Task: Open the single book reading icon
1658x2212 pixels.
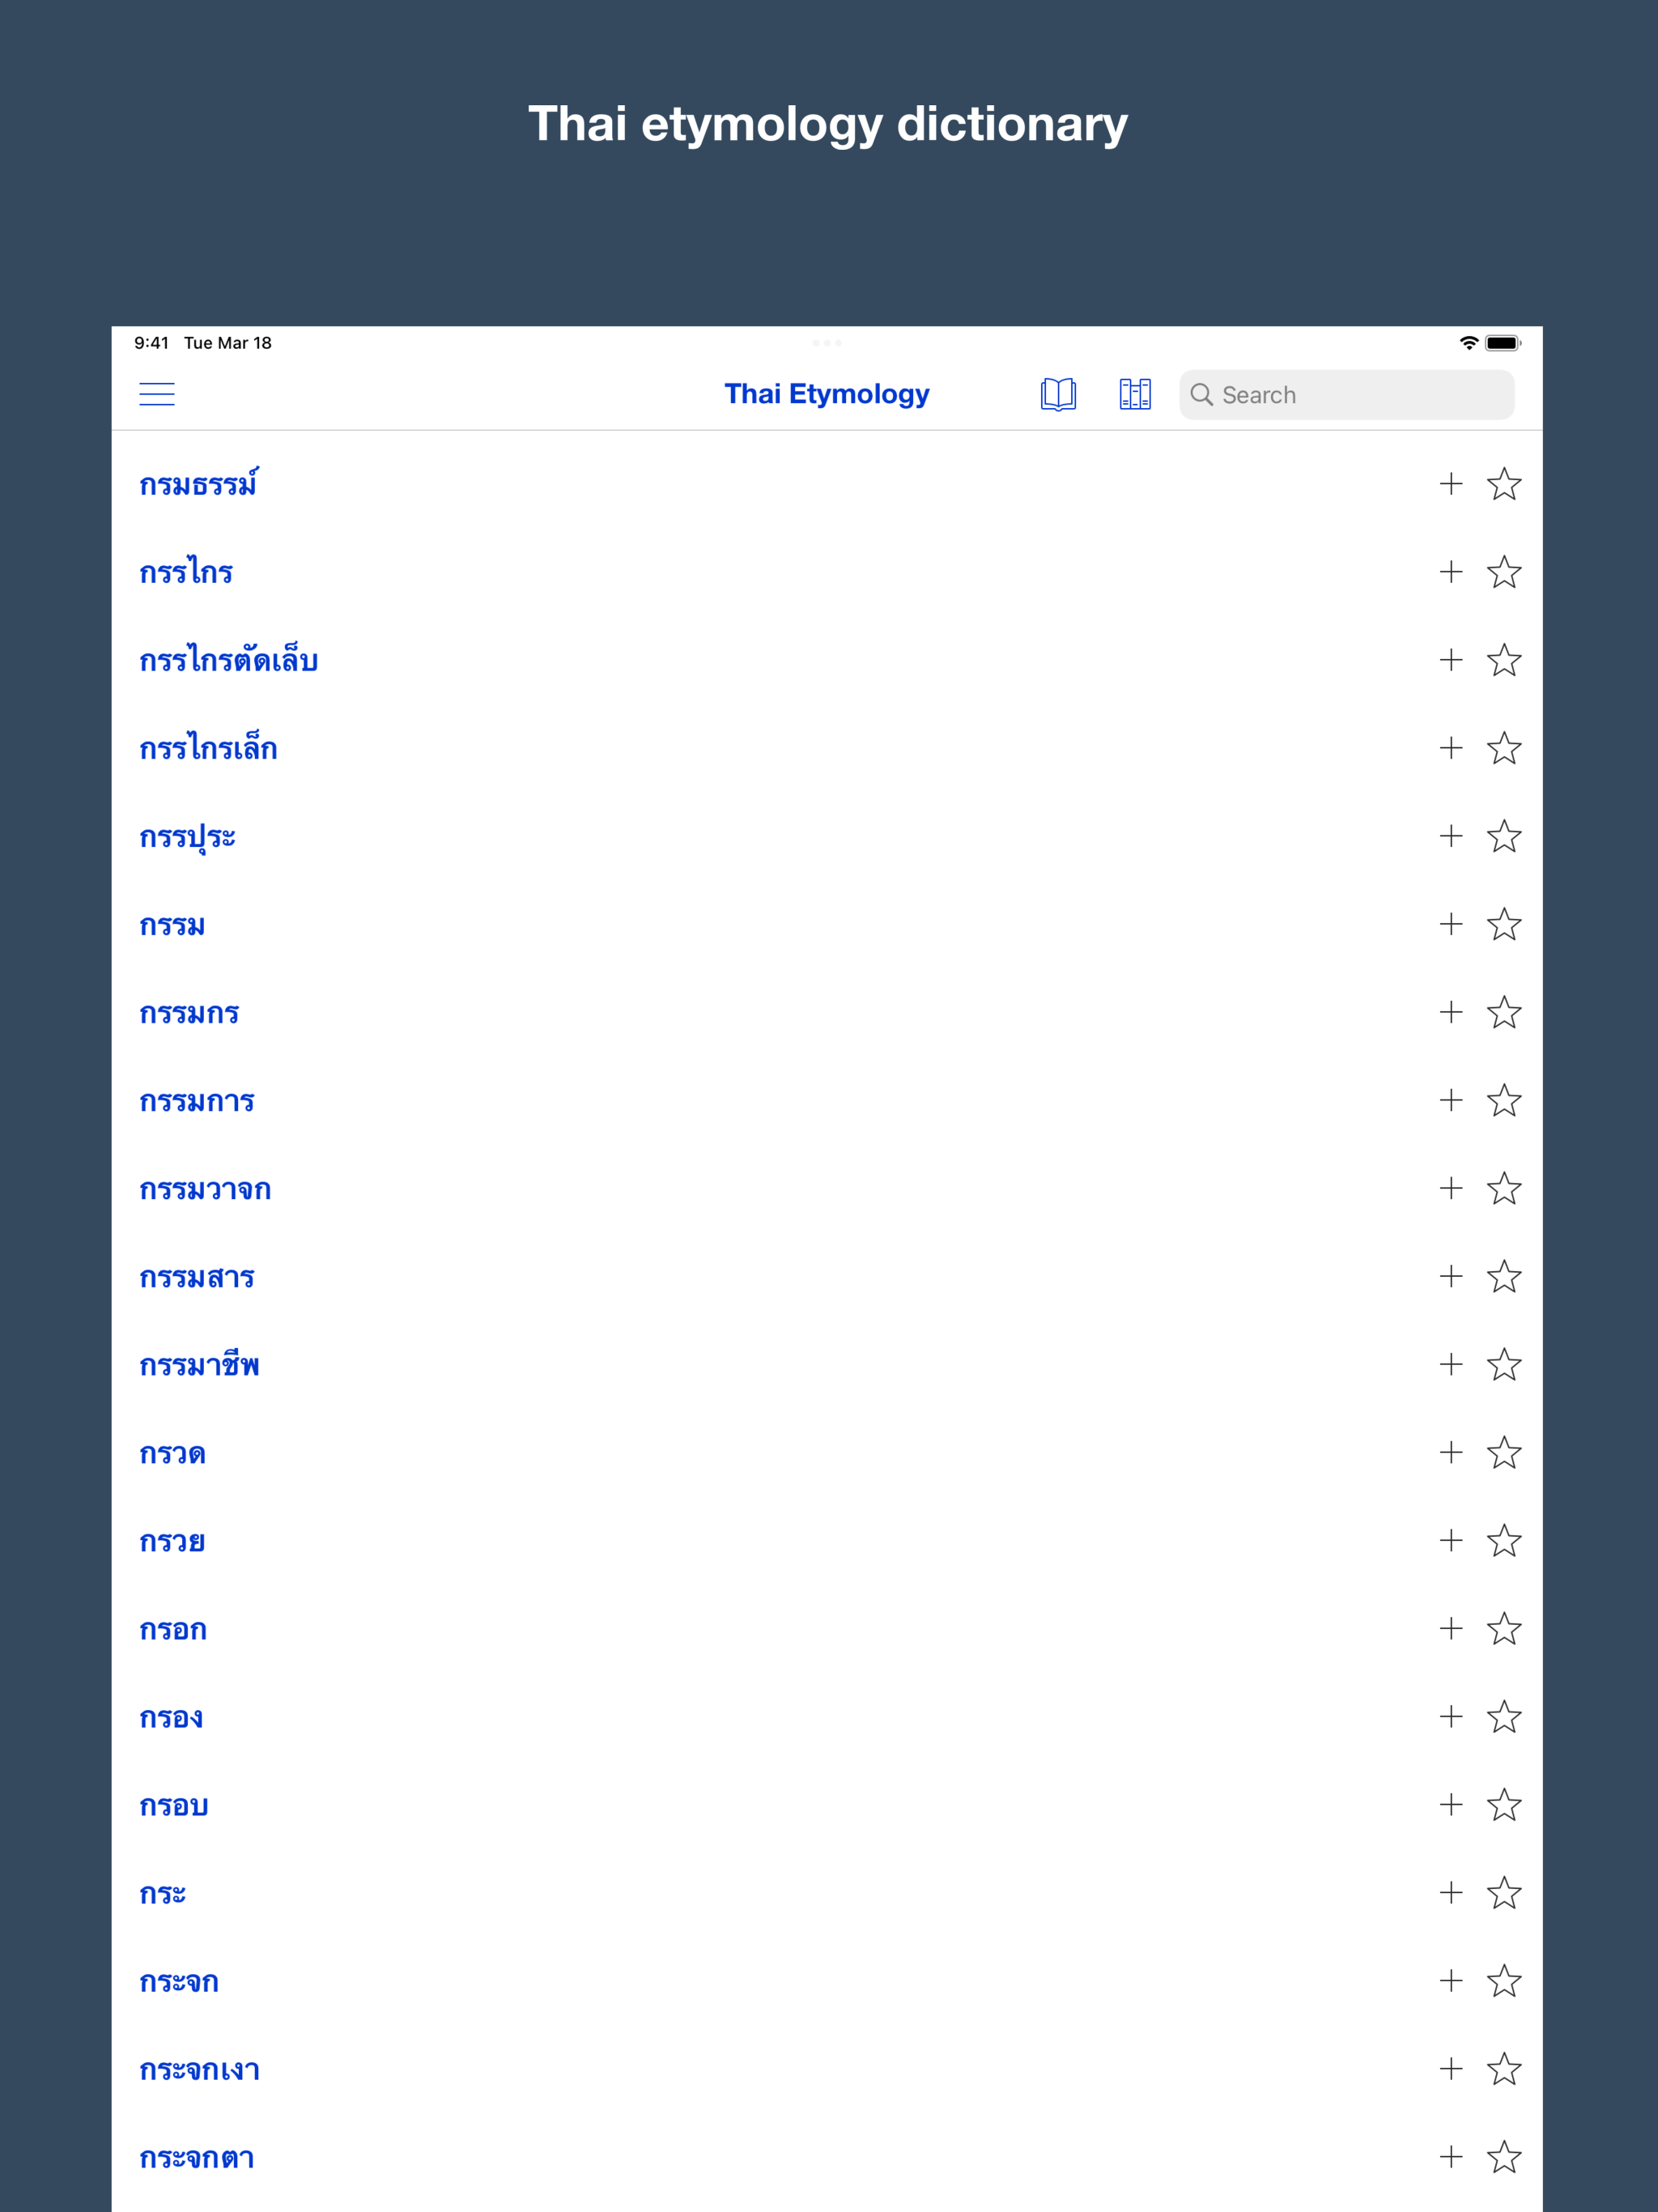Action: tap(1058, 394)
